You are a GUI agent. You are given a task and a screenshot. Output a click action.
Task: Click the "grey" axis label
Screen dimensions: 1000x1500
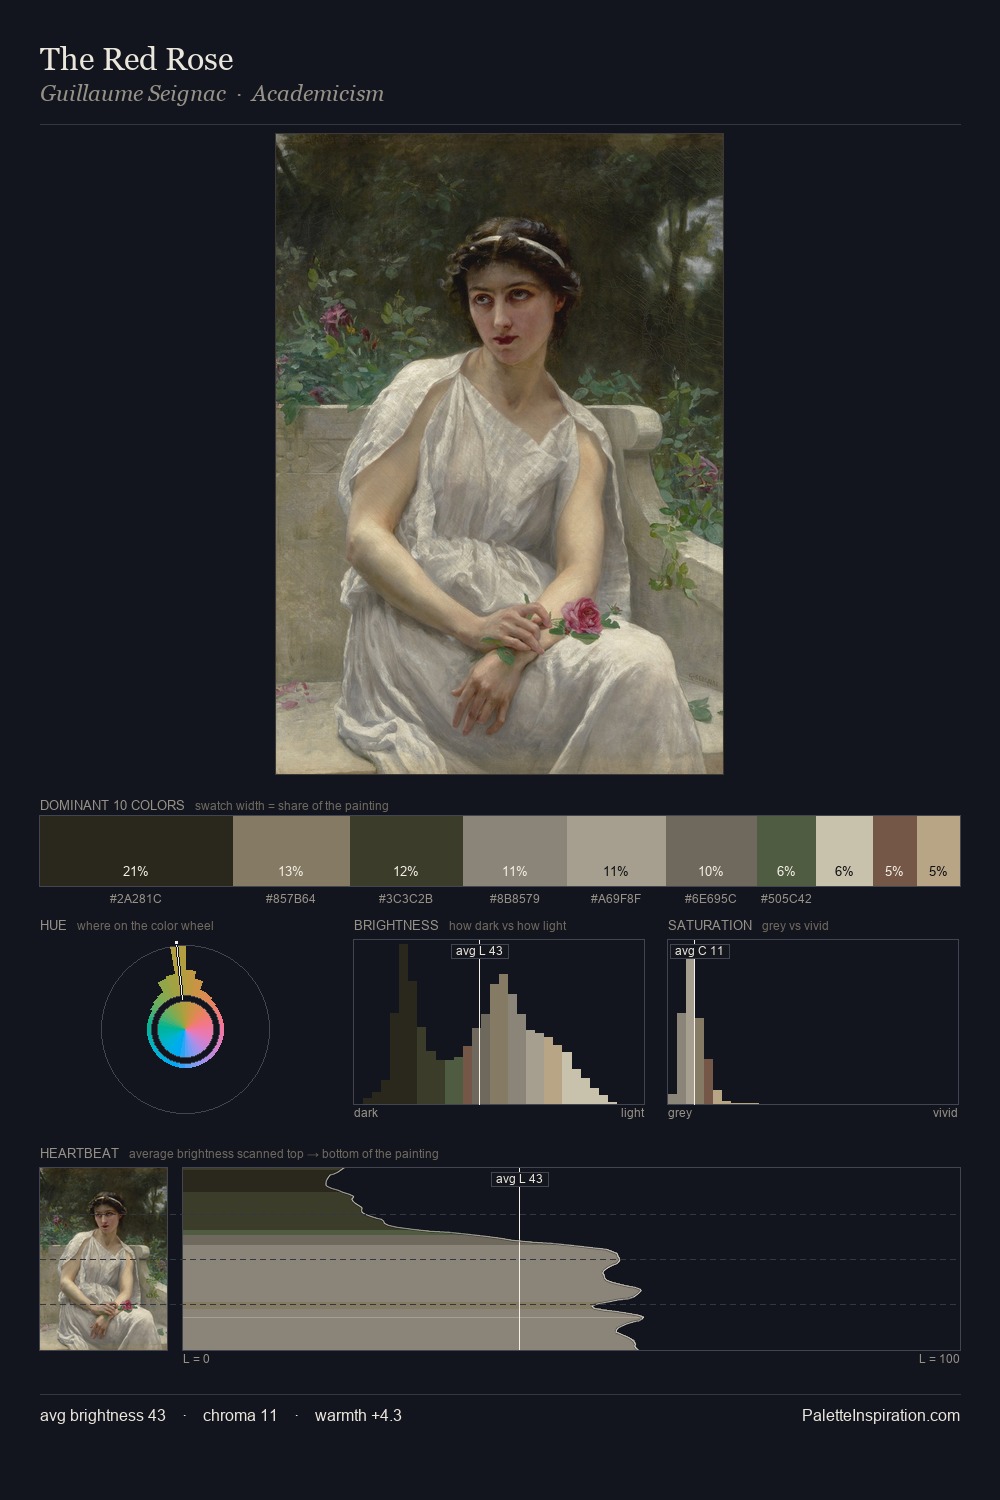680,1113
